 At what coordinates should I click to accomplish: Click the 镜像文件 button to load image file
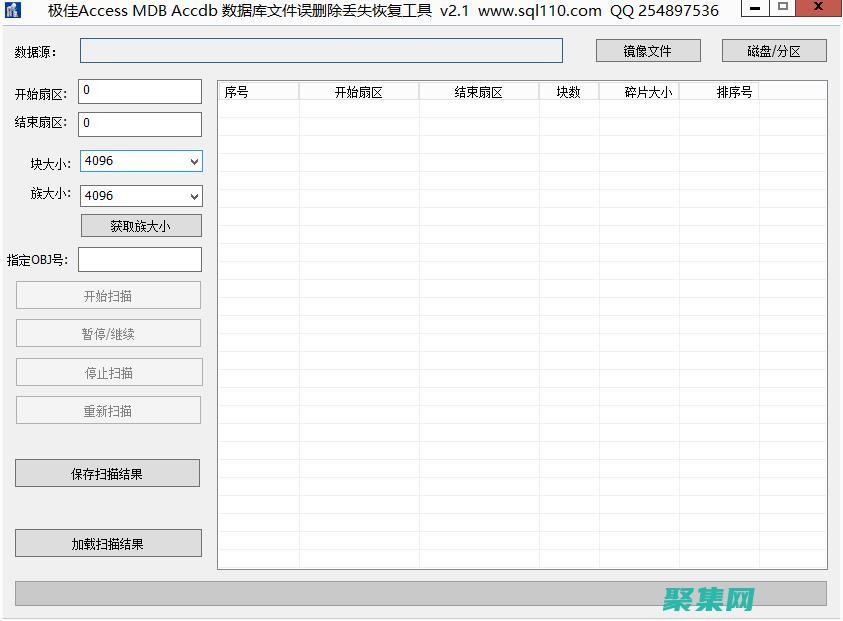tap(647, 50)
